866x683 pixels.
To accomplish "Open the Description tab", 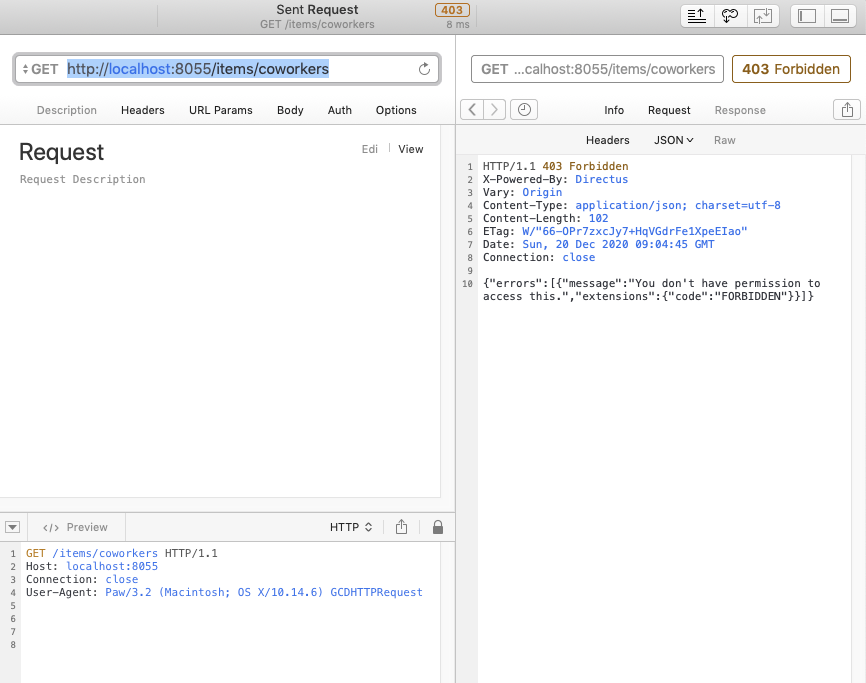I will pyautogui.click(x=67, y=110).
